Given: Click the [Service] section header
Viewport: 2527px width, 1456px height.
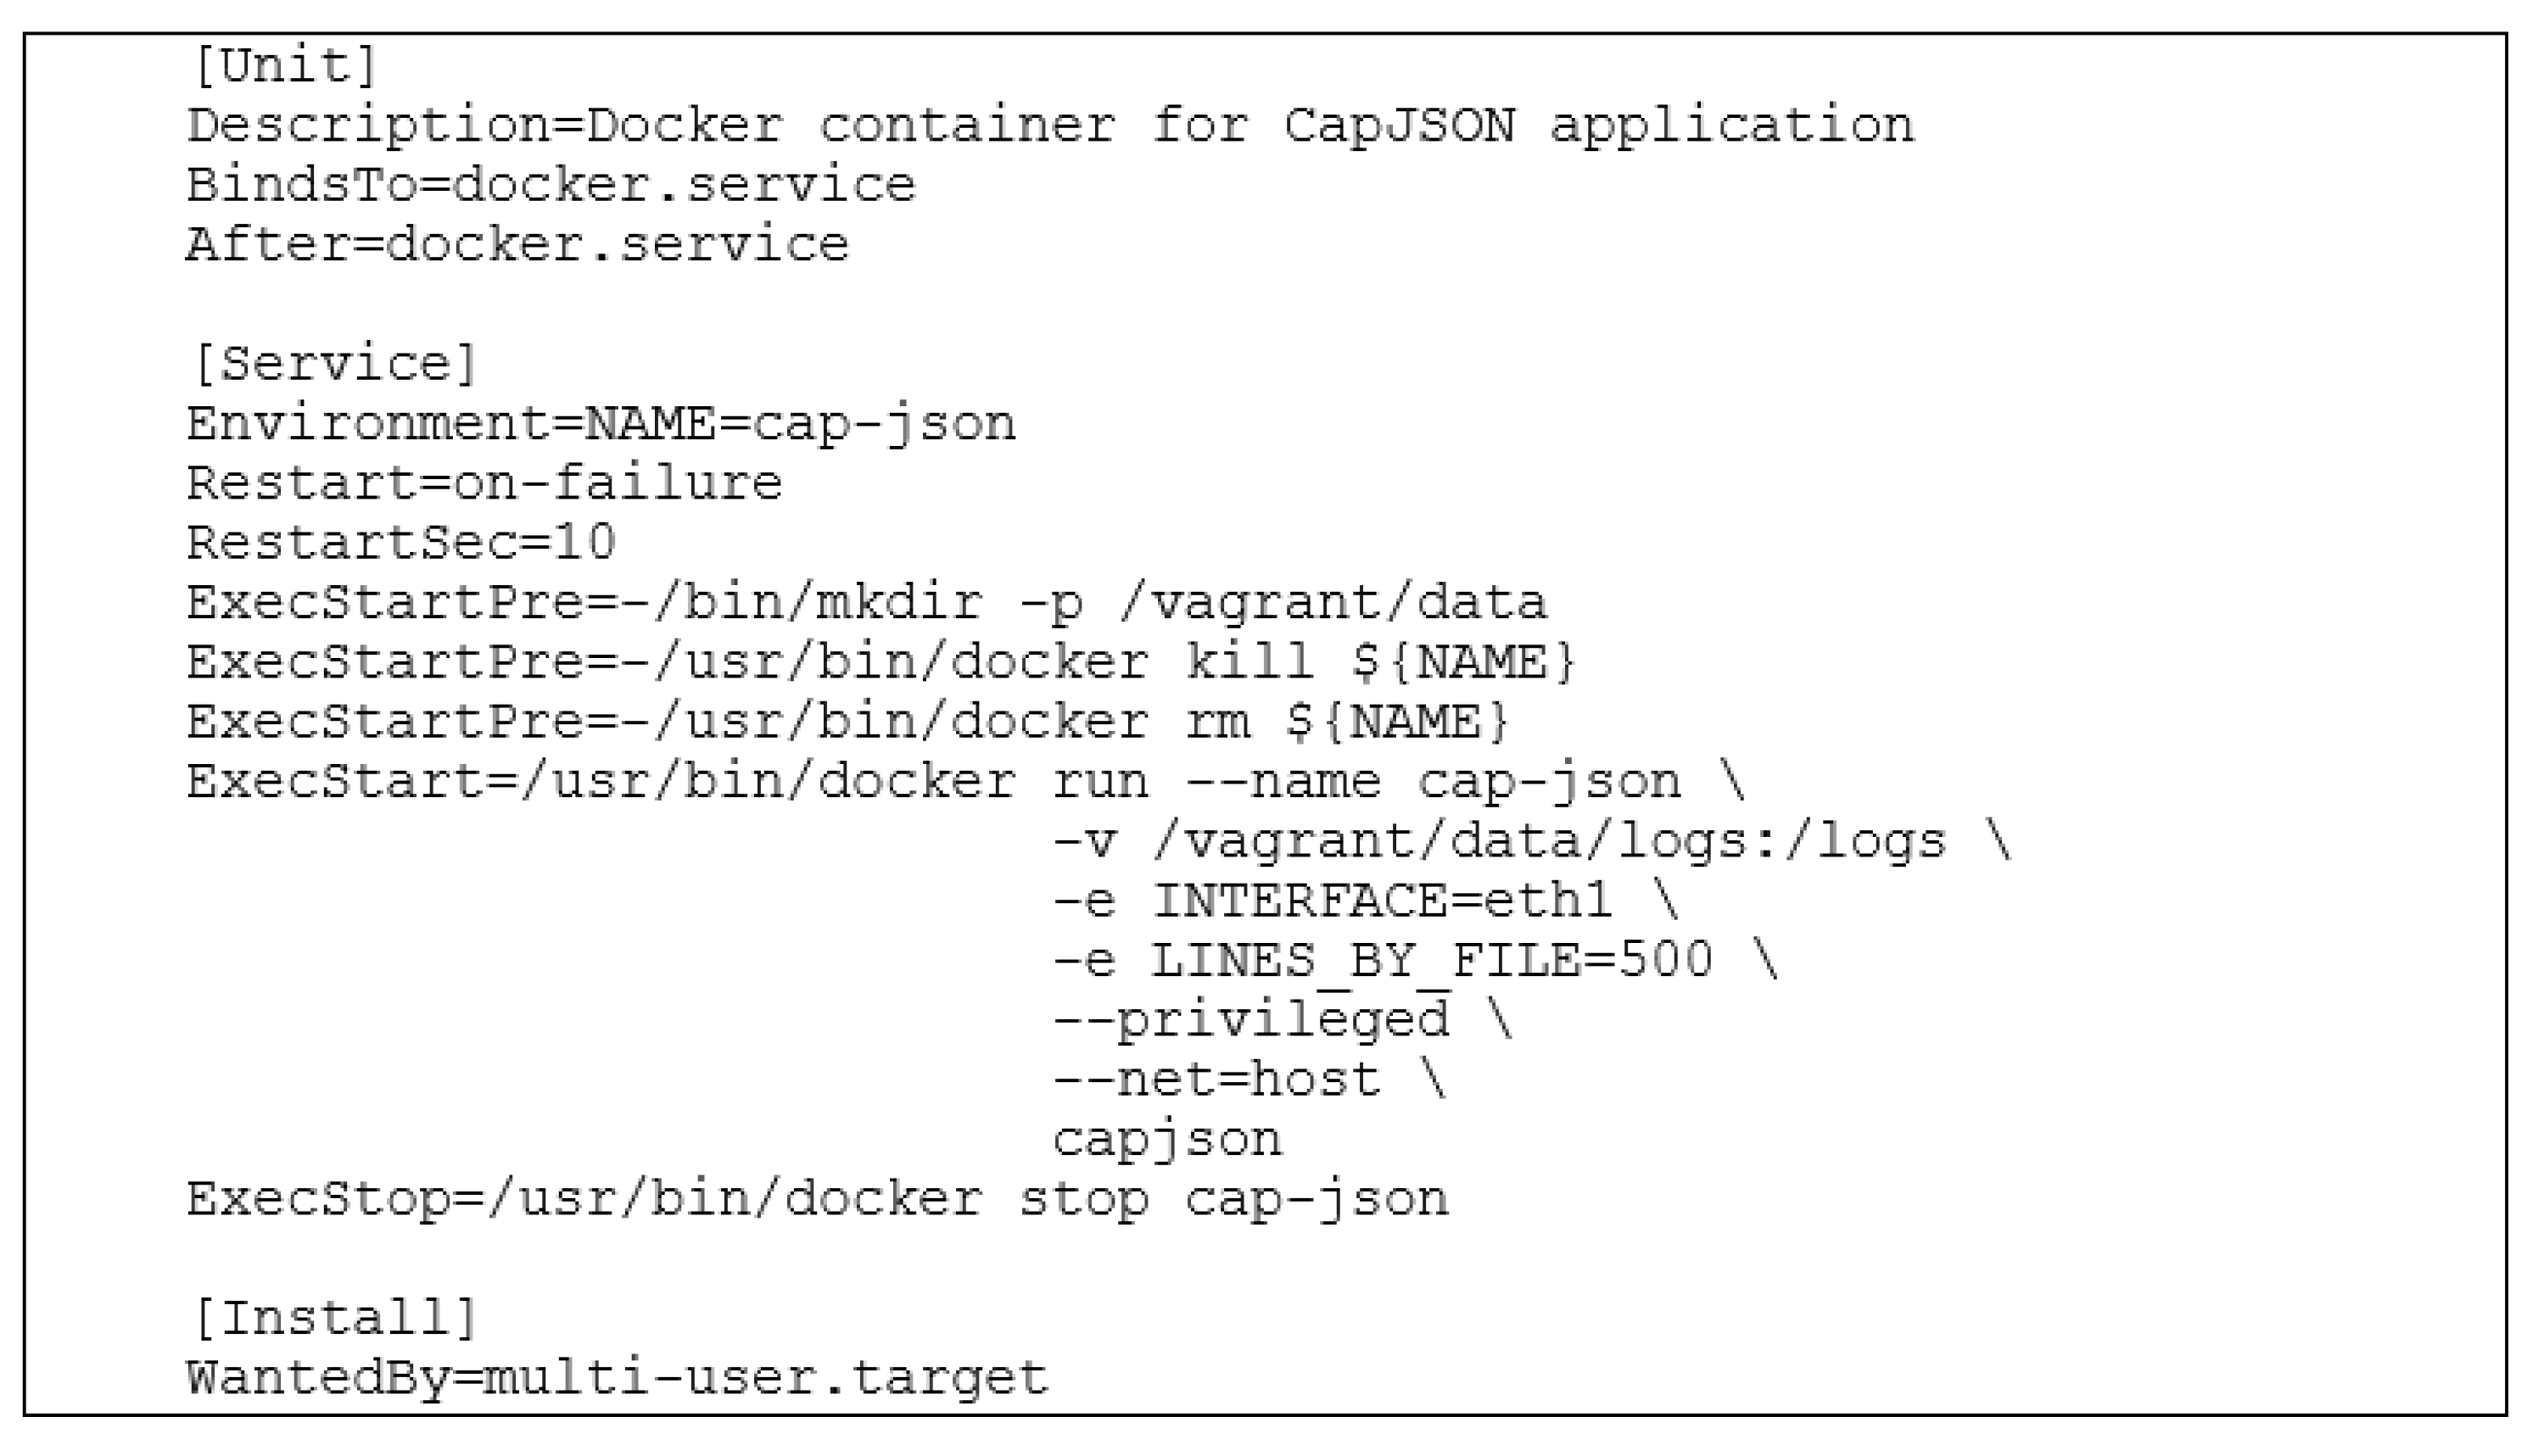Looking at the screenshot, I should point(335,365).
